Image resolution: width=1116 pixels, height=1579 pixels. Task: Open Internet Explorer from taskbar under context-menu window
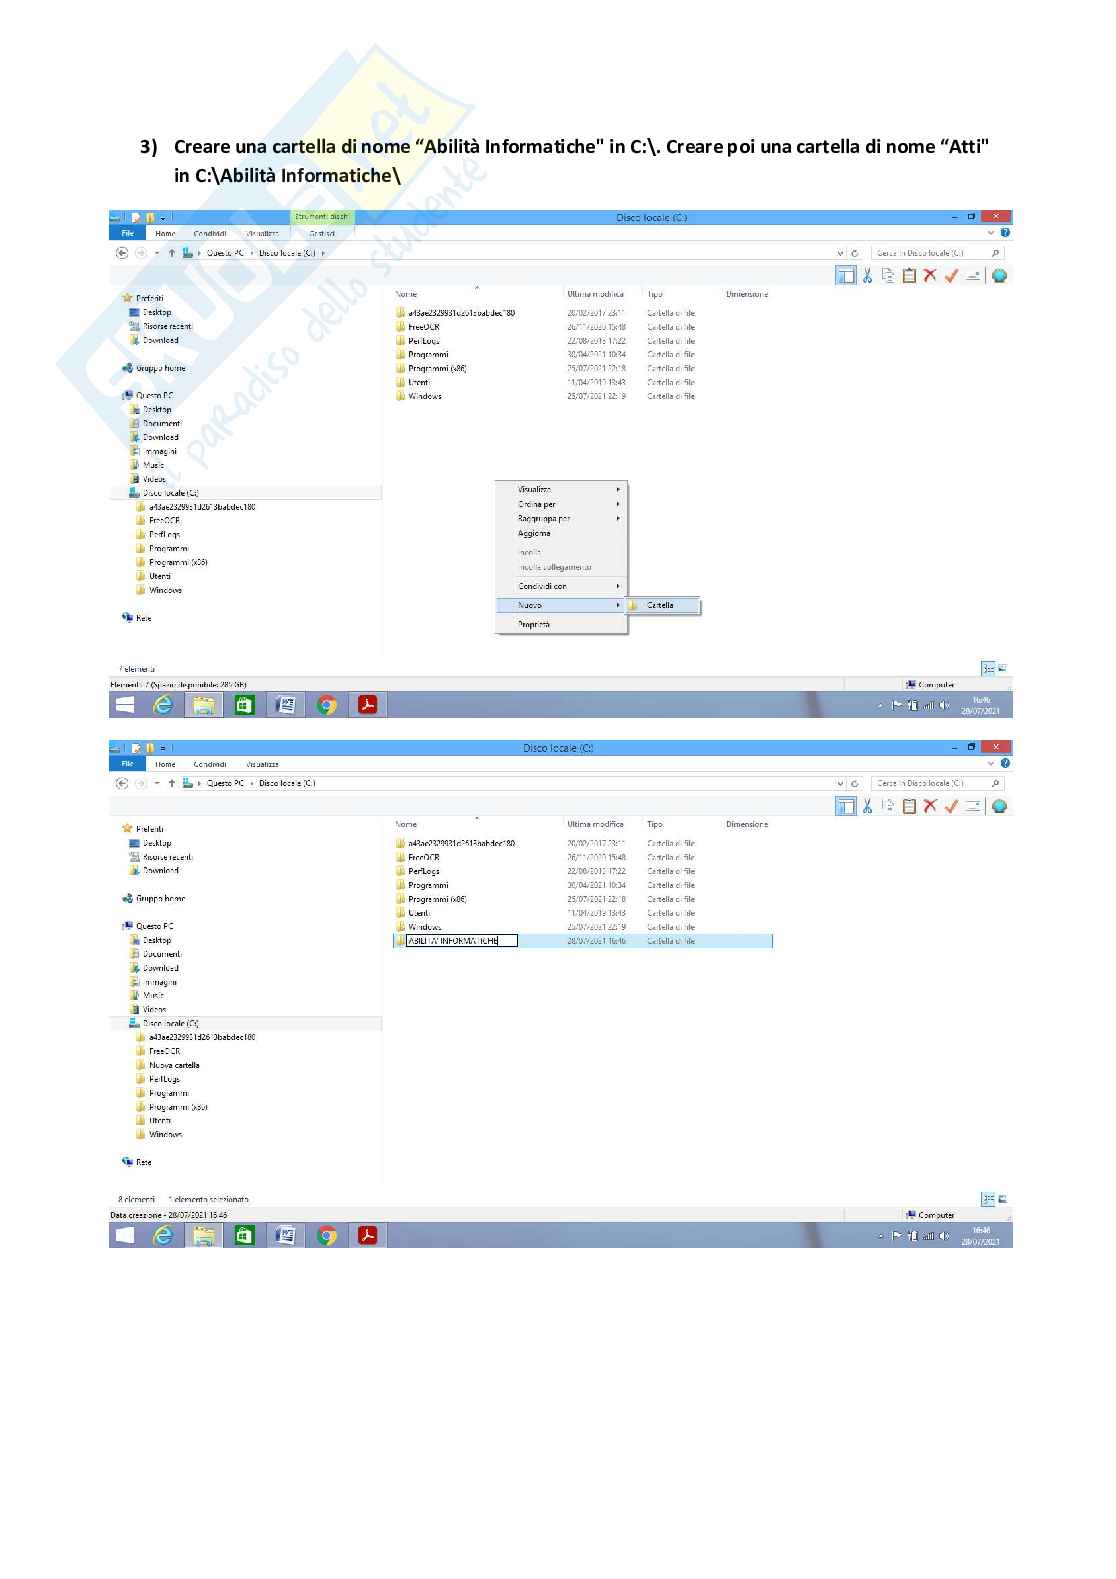pyautogui.click(x=162, y=705)
